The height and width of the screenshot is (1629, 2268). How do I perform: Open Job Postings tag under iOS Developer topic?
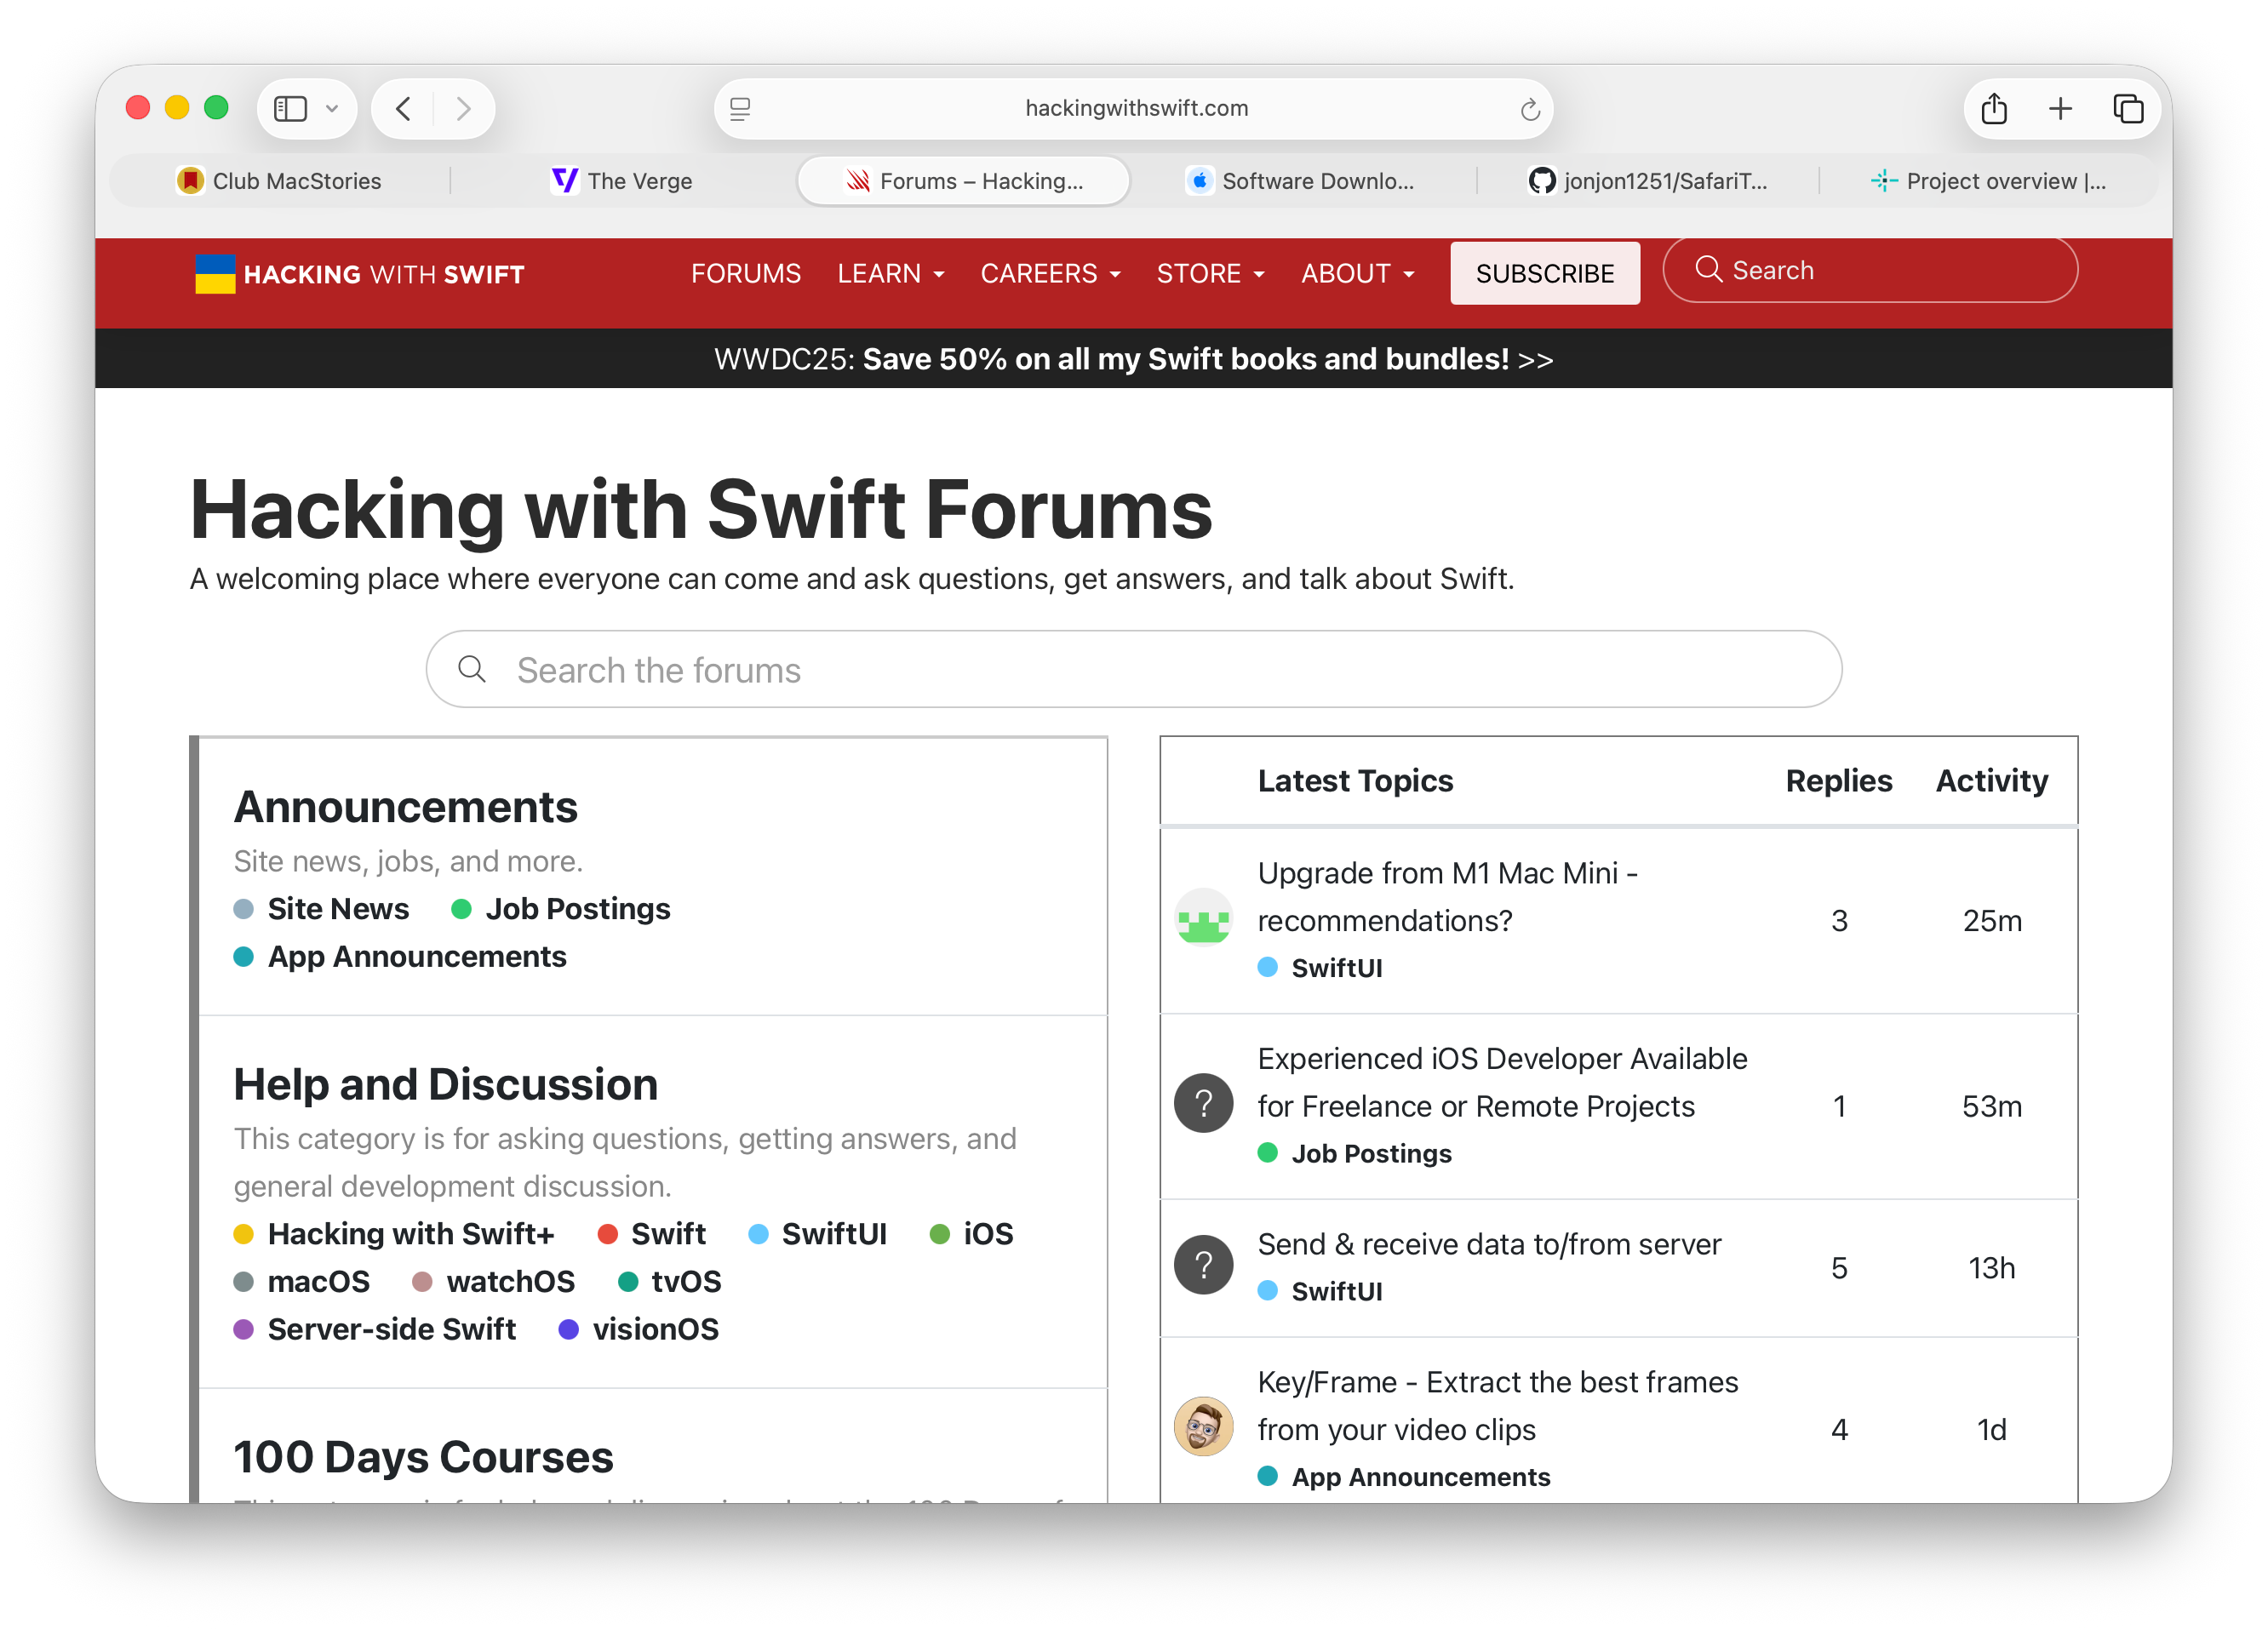(x=1371, y=1153)
